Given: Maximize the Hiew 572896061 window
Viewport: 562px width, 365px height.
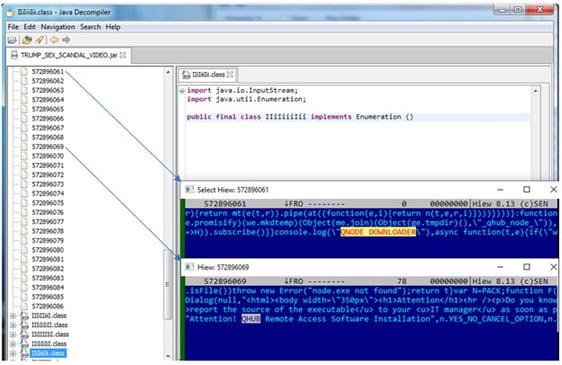Looking at the screenshot, I should click(527, 189).
